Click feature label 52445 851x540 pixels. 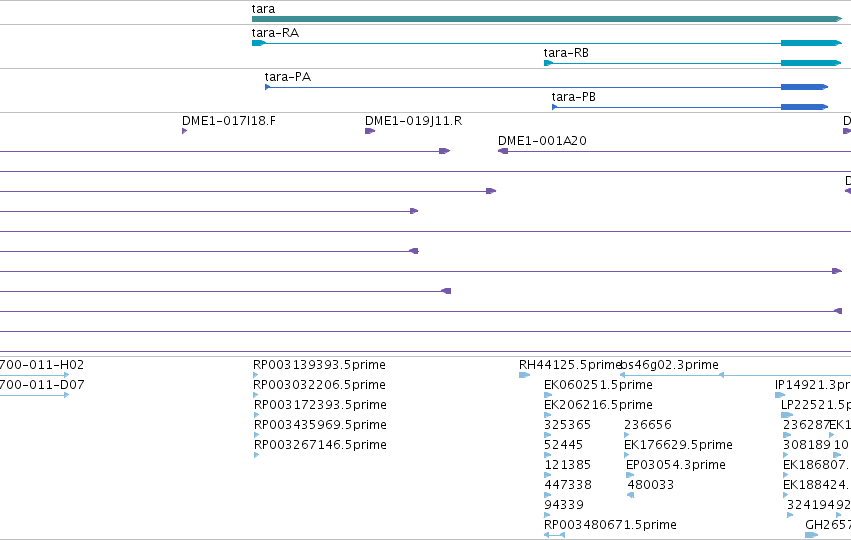(563, 445)
